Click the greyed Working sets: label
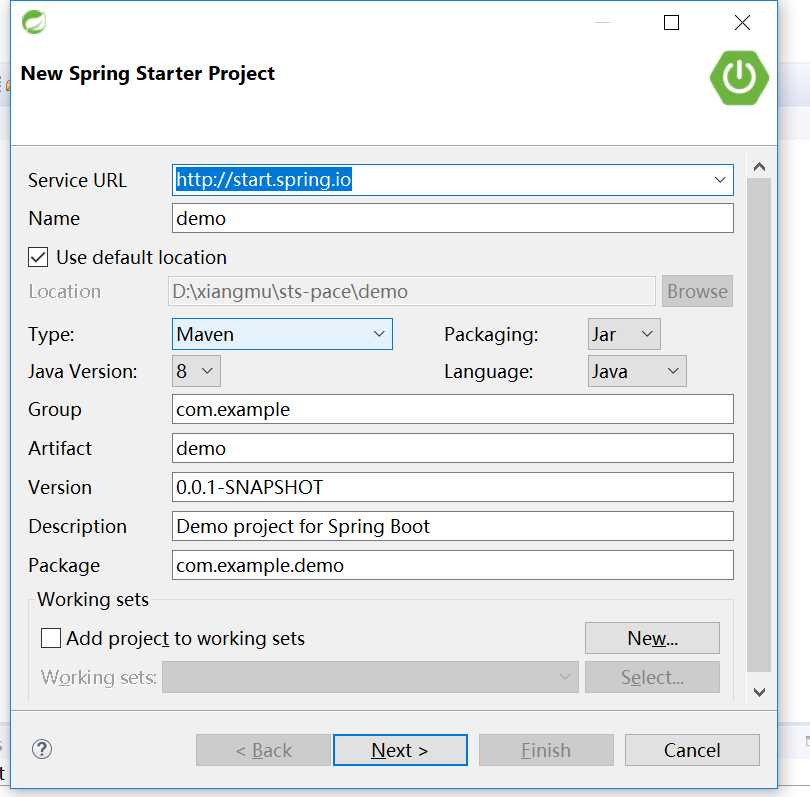The height and width of the screenshot is (797, 810). 99,677
